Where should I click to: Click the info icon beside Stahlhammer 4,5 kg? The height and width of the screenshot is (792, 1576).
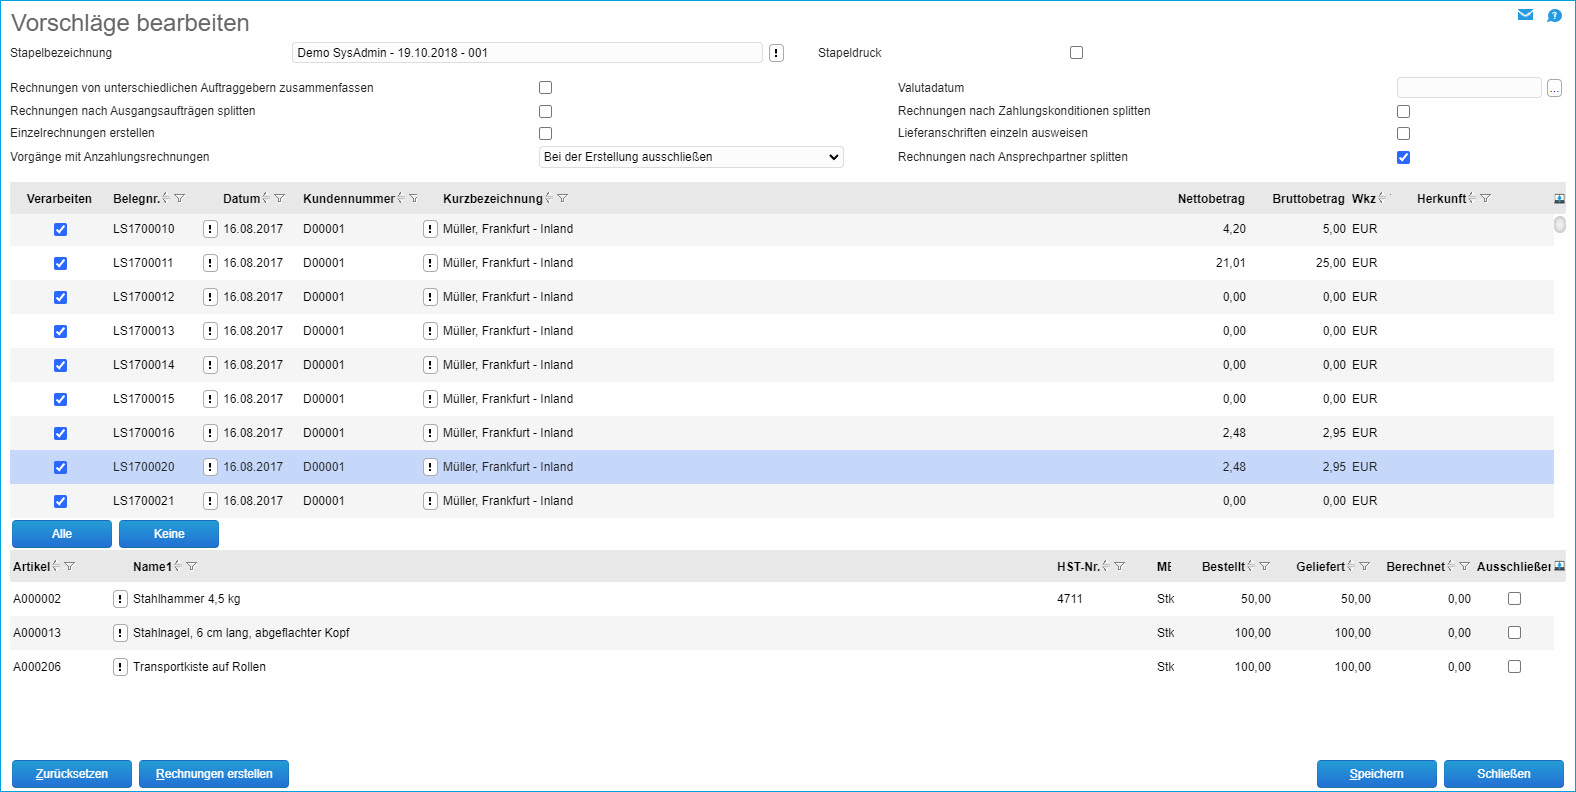120,599
